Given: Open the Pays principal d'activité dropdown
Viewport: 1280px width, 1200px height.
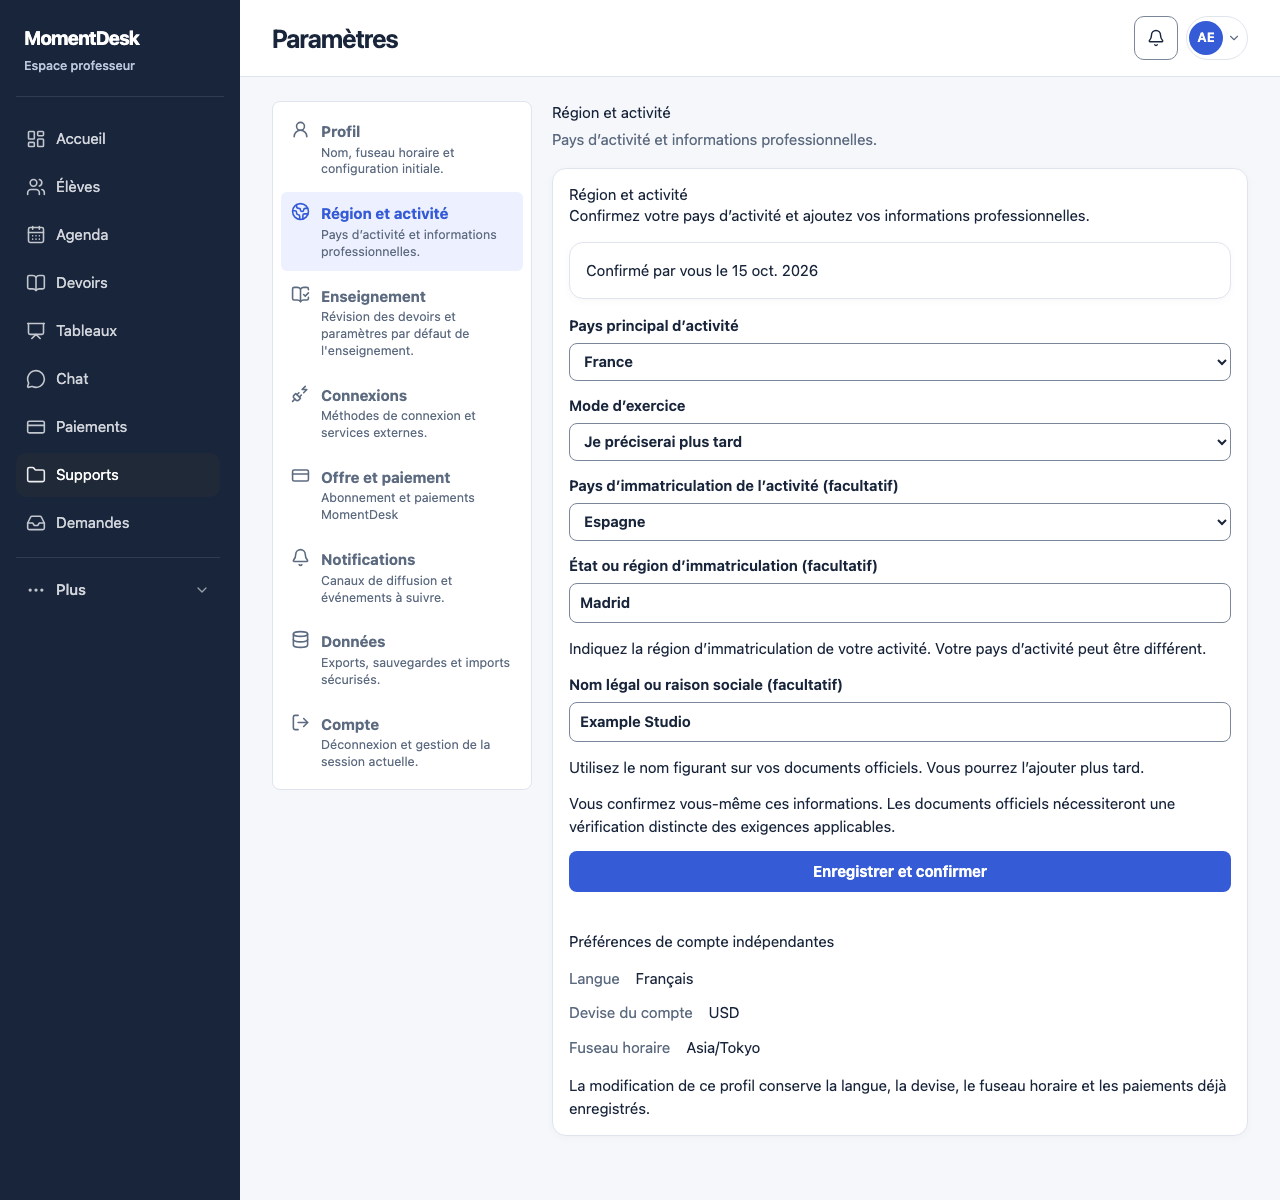Looking at the screenshot, I should 900,362.
